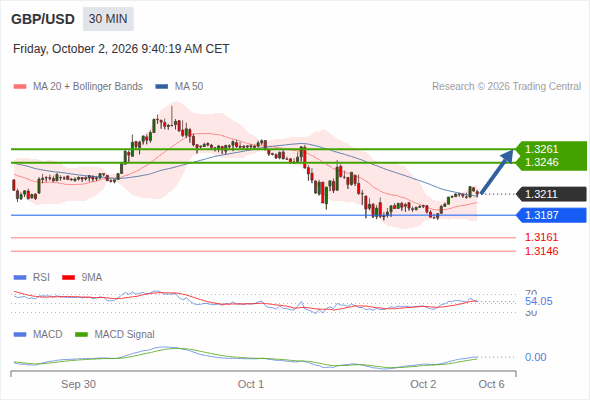Click the MA 20 + Bollinger Bands pink legend swatch

[x=20, y=87]
